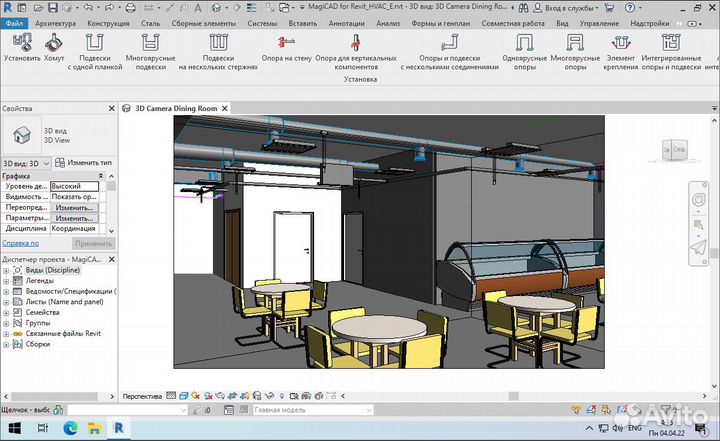Image resolution: width=720 pixels, height=441 pixels.
Task: Undo the last action
Action: tap(88, 8)
